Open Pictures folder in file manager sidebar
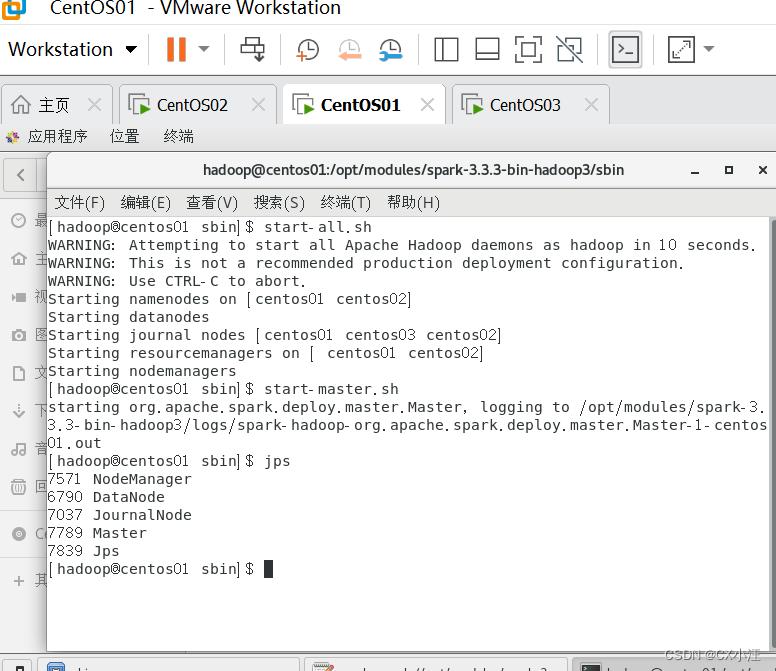 (x=19, y=336)
